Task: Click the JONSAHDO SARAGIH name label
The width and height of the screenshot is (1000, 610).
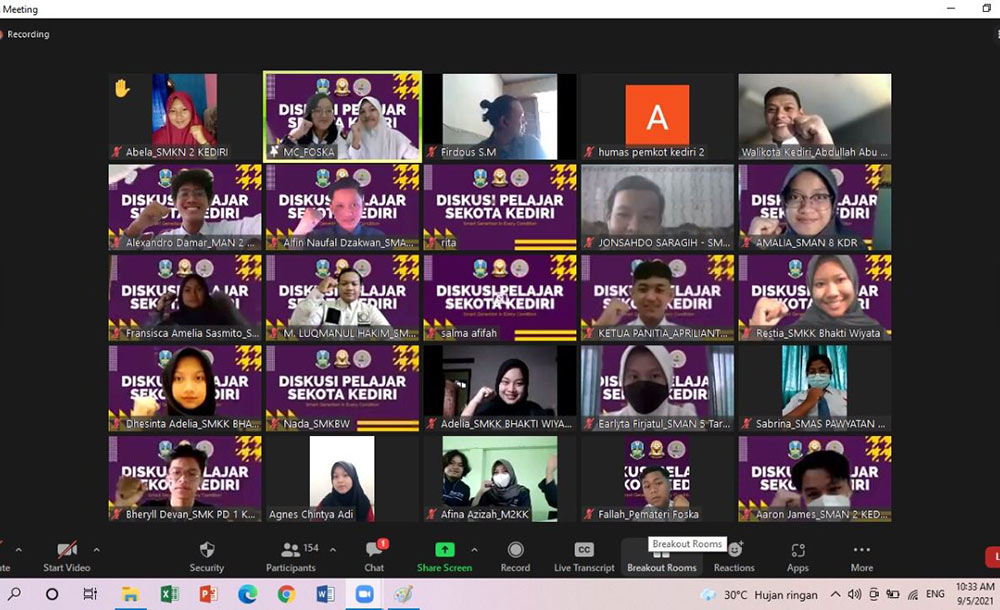Action: click(664, 242)
